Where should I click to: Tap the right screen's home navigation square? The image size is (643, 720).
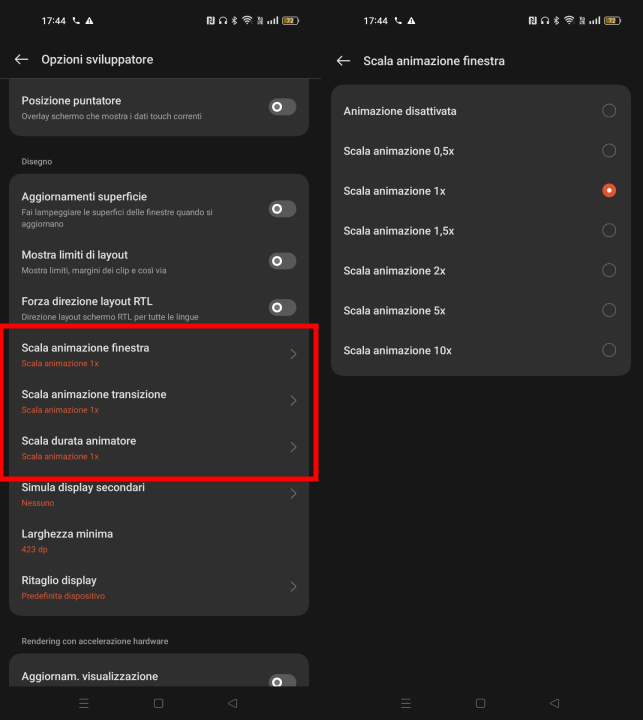480,703
